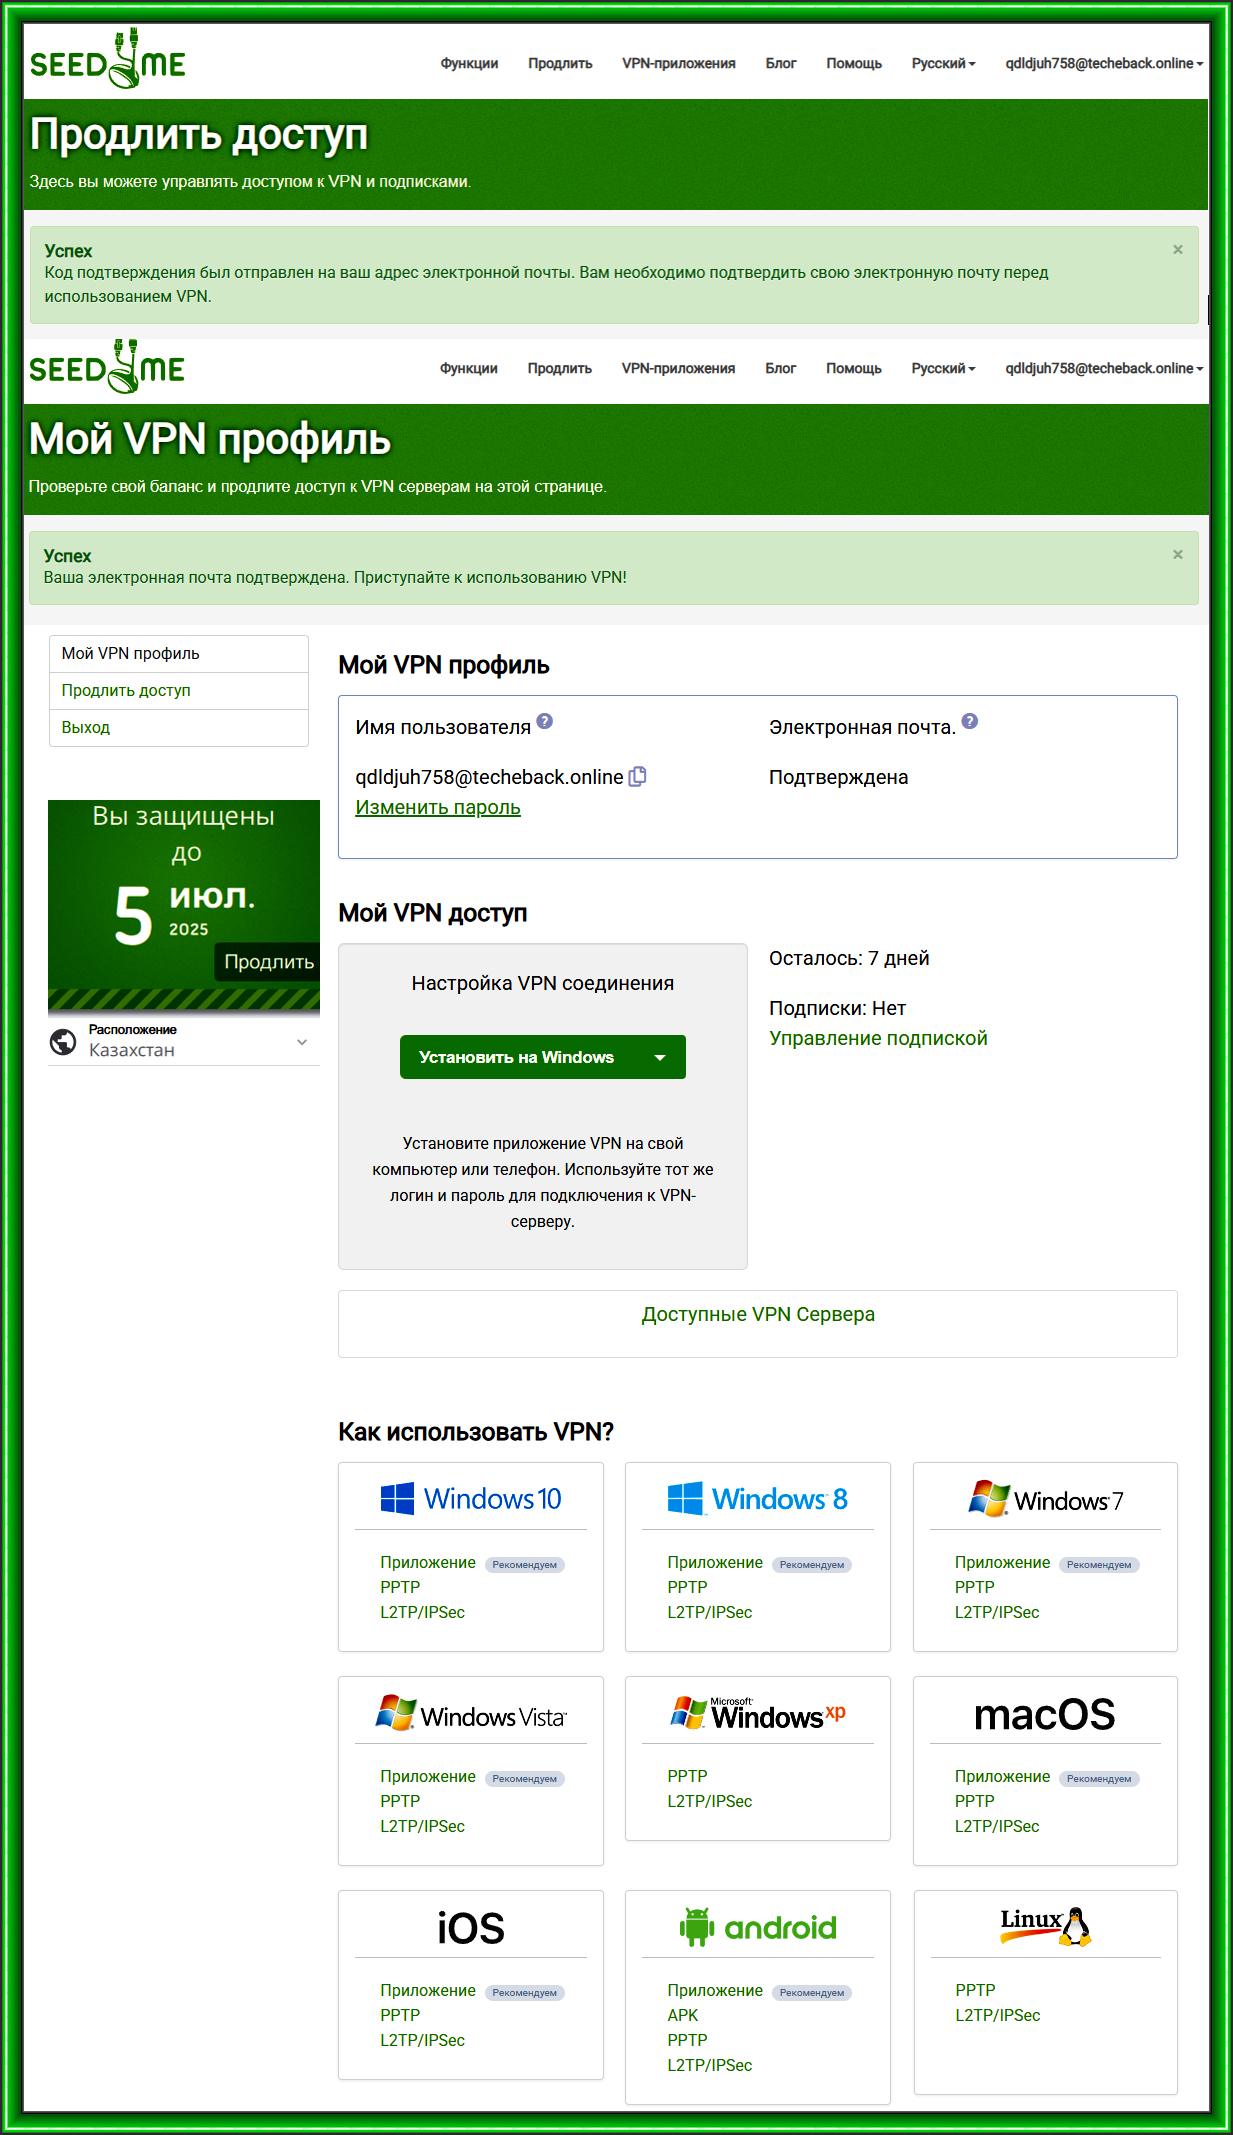Open Функции in the second header
The width and height of the screenshot is (1233, 2135).
tap(469, 368)
